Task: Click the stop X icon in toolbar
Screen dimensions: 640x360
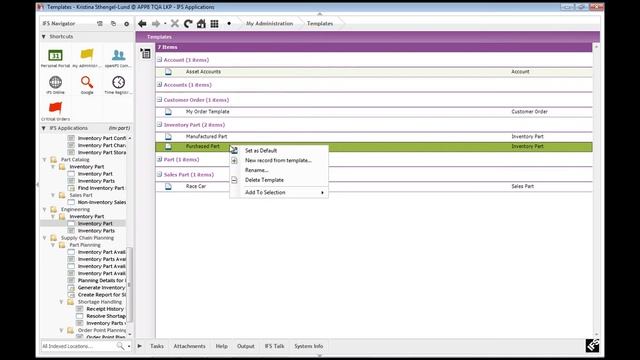Action: click(175, 24)
